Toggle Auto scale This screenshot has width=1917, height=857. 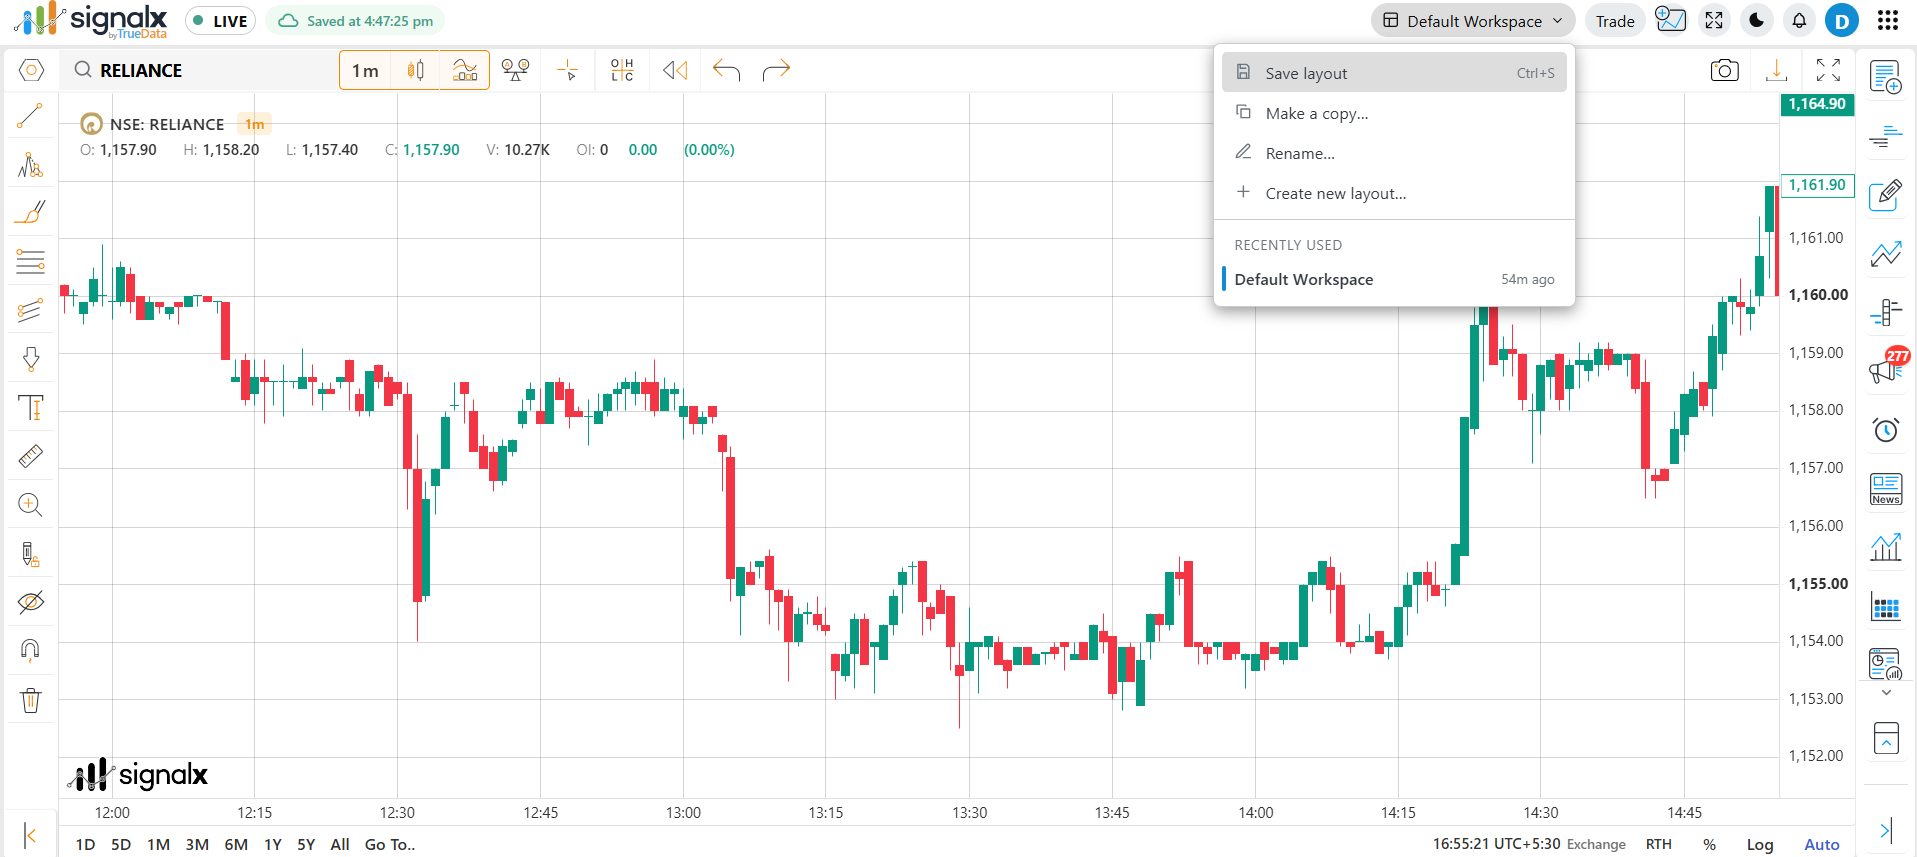1822,845
